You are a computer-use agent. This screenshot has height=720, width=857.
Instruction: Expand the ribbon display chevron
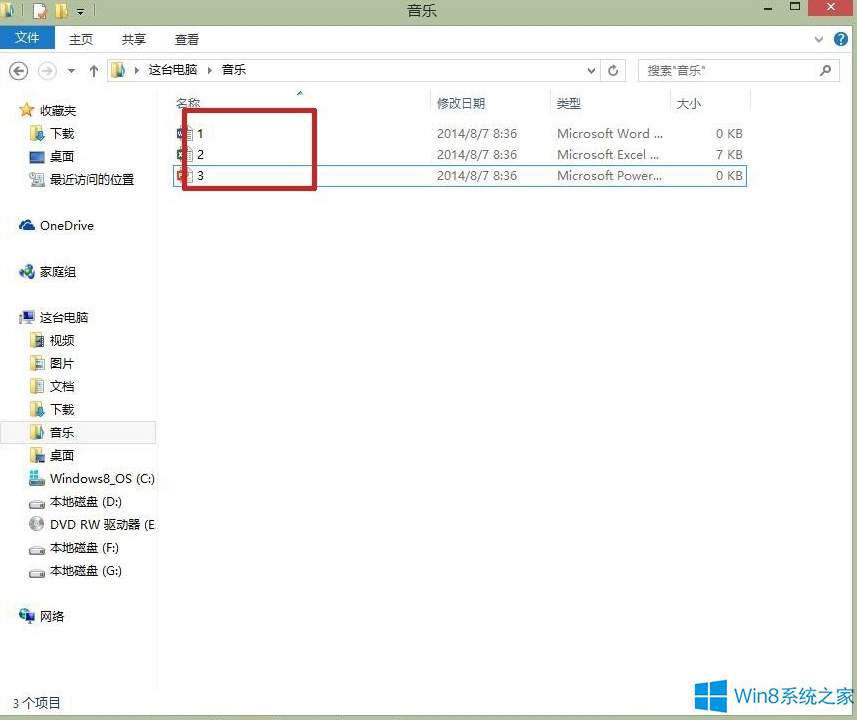[818, 39]
